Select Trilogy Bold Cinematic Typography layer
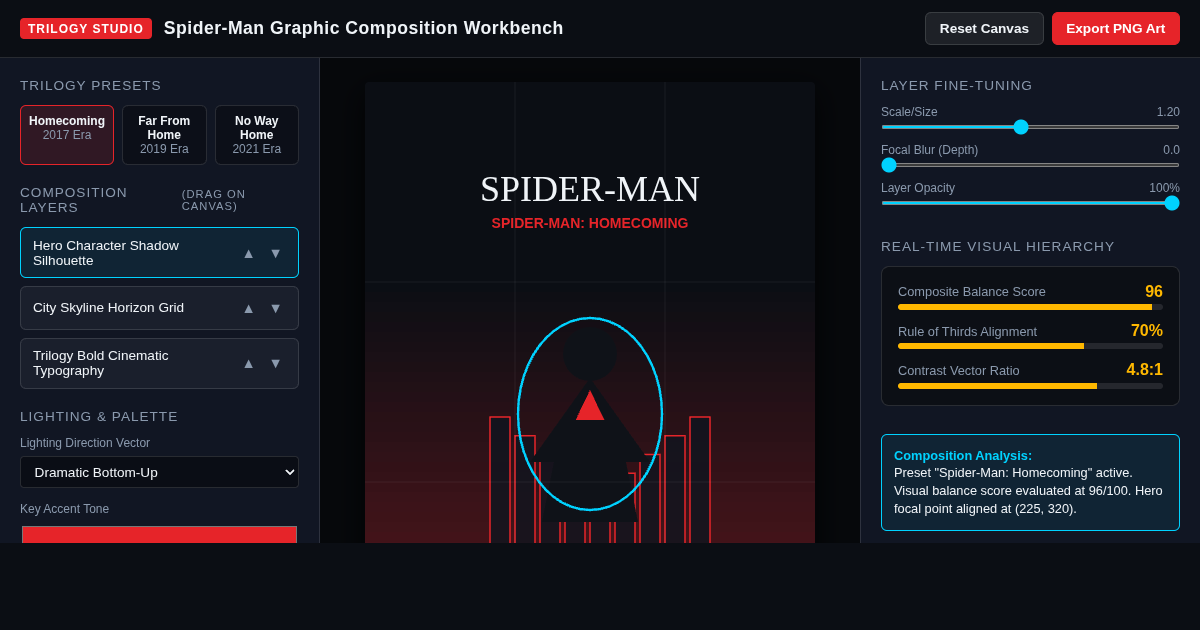The width and height of the screenshot is (1200, 630). point(159,363)
